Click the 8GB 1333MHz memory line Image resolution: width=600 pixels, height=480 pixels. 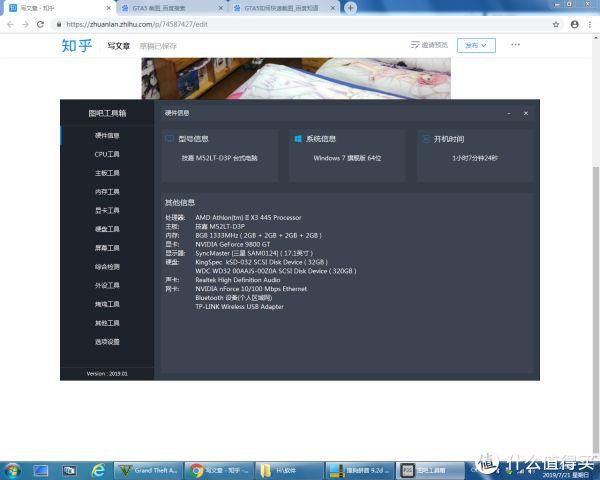point(258,235)
